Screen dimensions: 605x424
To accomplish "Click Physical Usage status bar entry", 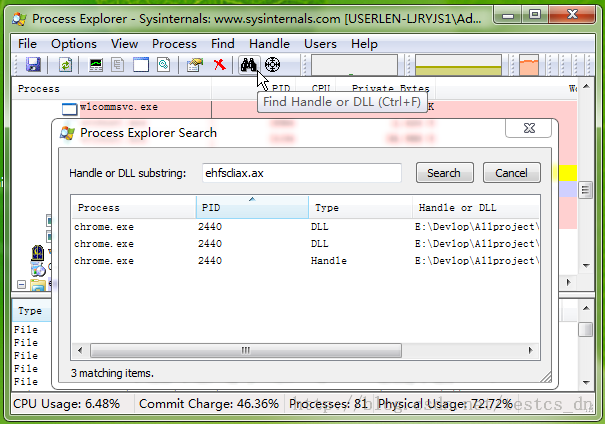I will pyautogui.click(x=445, y=404).
